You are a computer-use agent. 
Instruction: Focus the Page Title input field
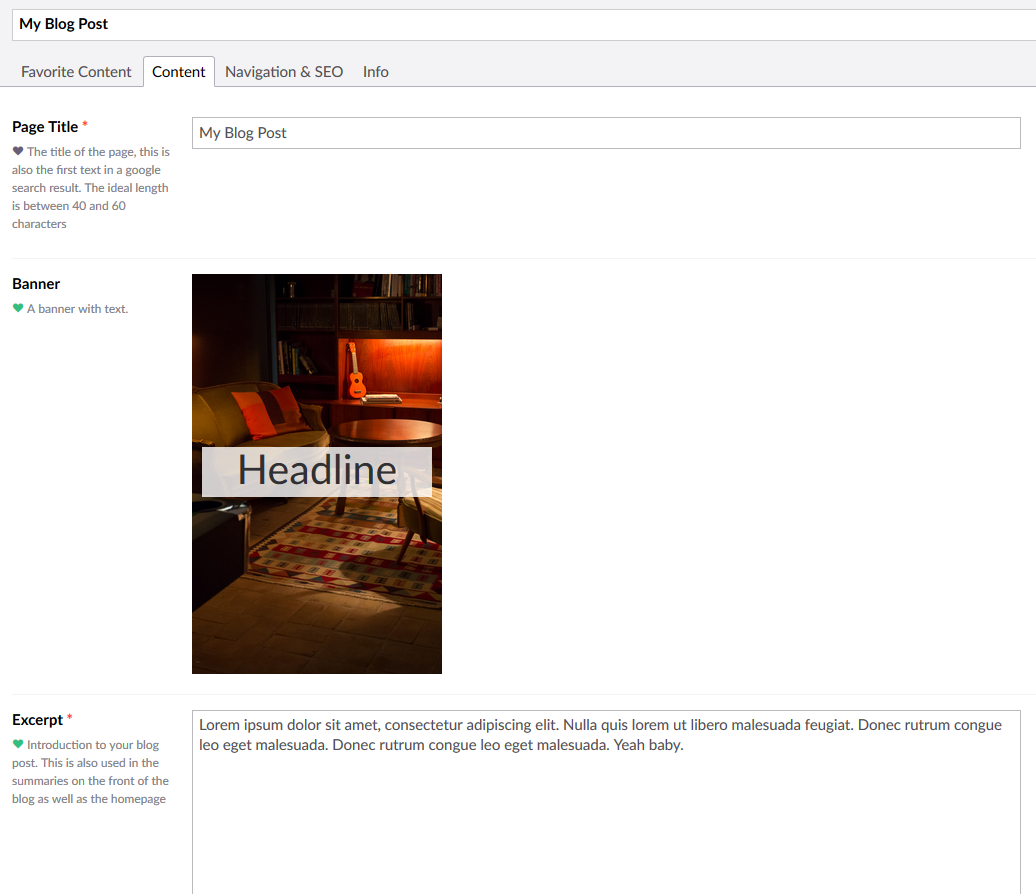tap(606, 133)
